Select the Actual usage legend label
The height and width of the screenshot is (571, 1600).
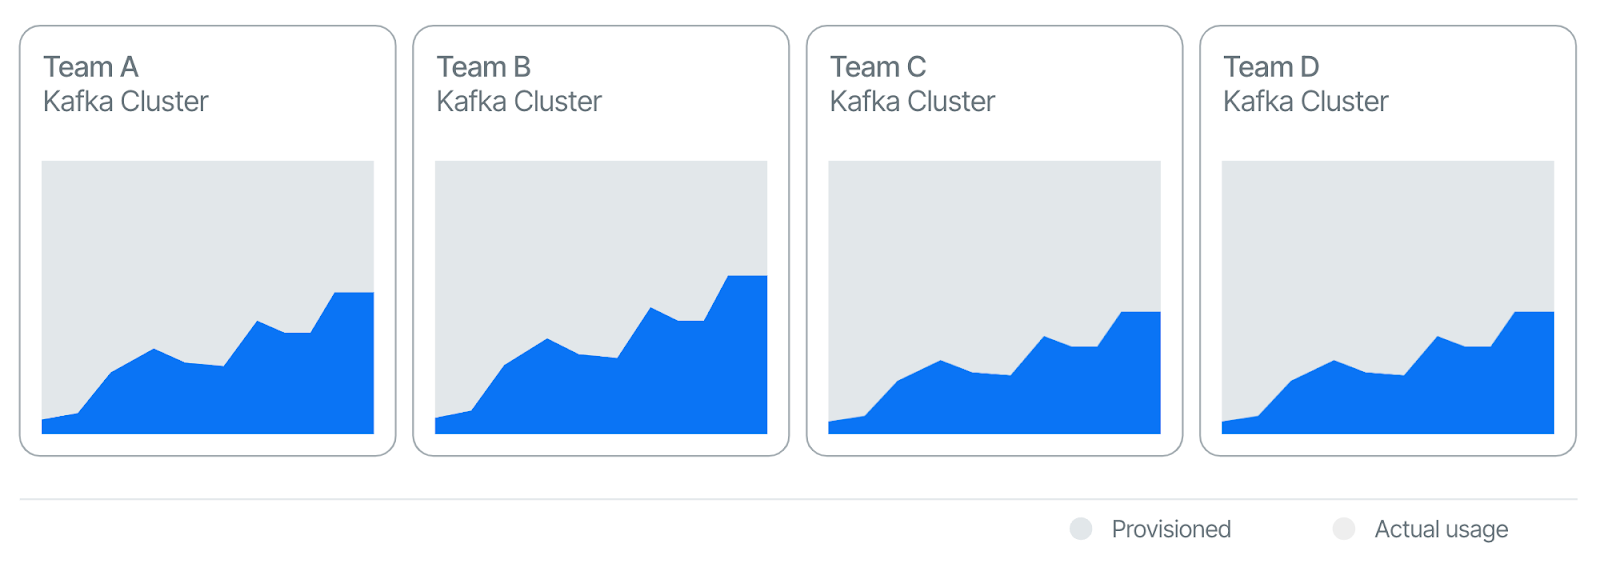[x=1441, y=529]
